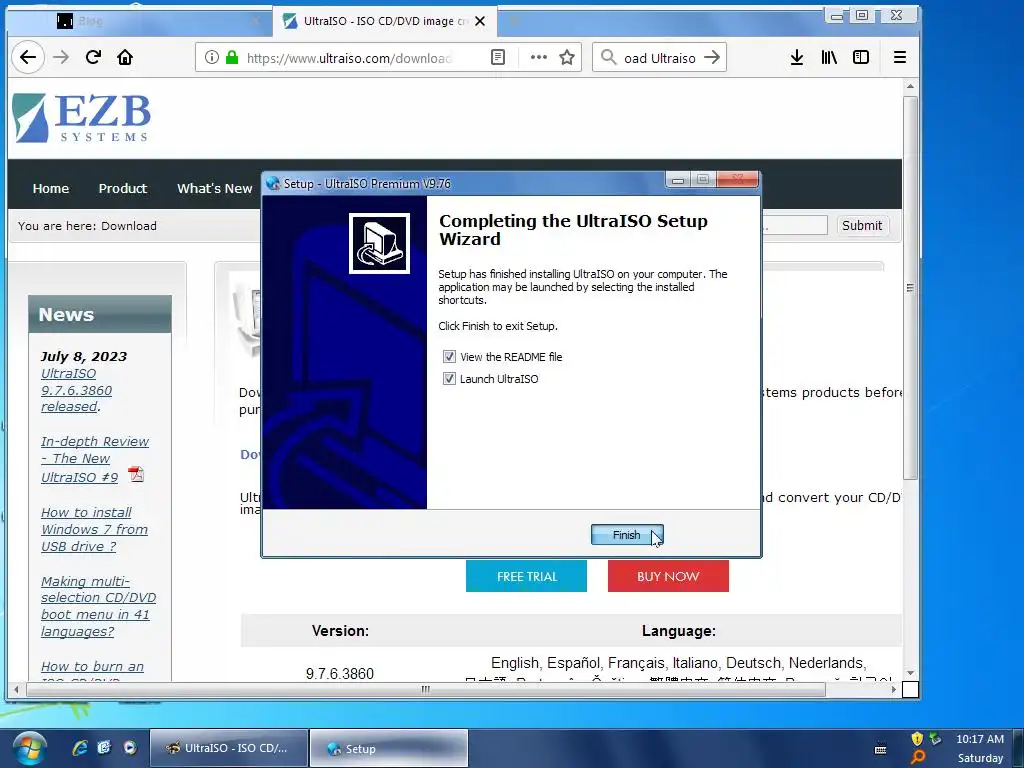This screenshot has height=768, width=1024.
Task: Open browser home page icon
Action: (x=125, y=57)
